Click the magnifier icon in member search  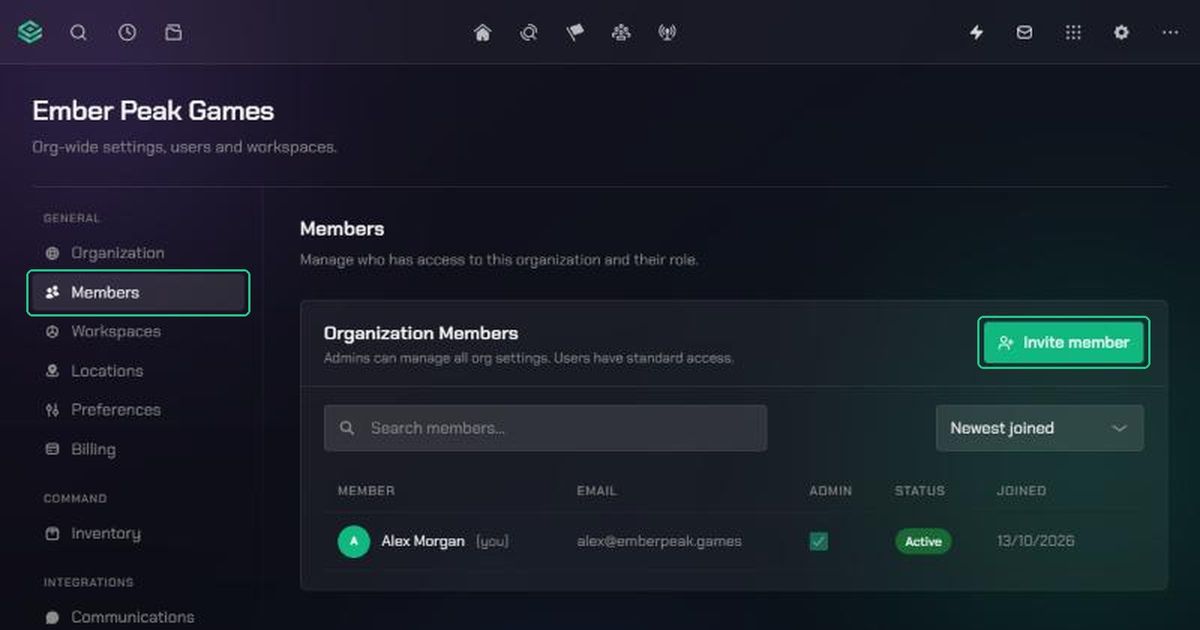347,428
